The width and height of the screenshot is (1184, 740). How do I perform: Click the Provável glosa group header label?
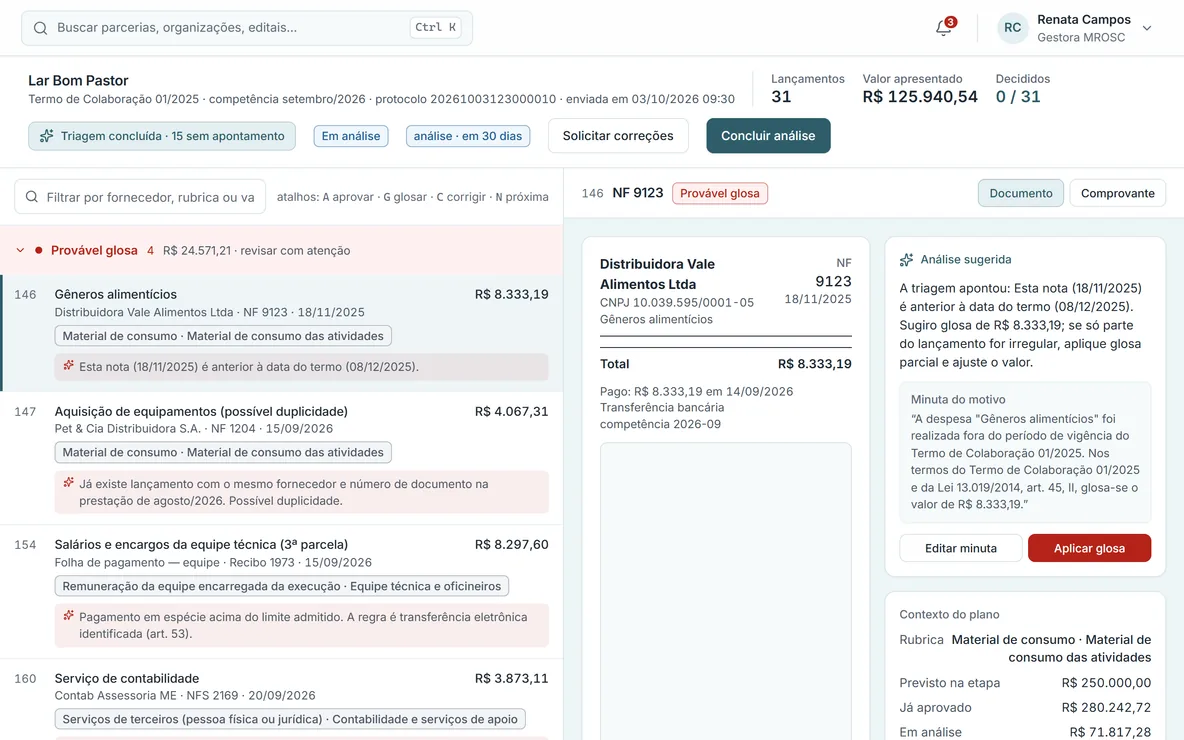(x=94, y=250)
